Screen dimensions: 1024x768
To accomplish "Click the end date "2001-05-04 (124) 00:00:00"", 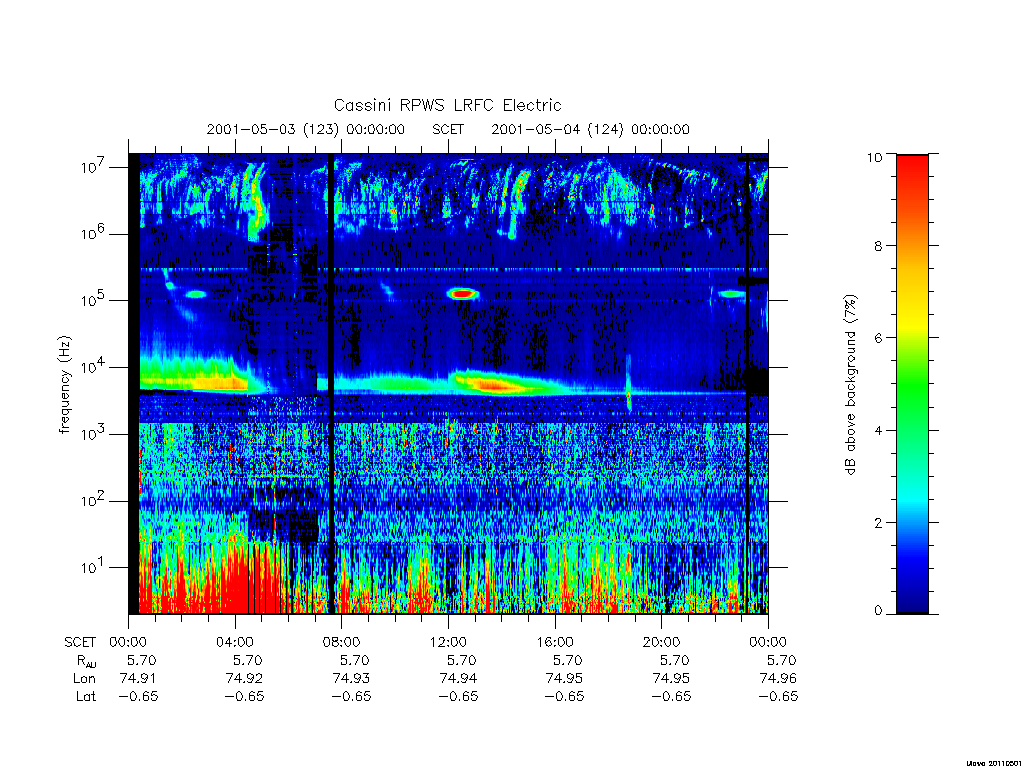I will pyautogui.click(x=590, y=129).
